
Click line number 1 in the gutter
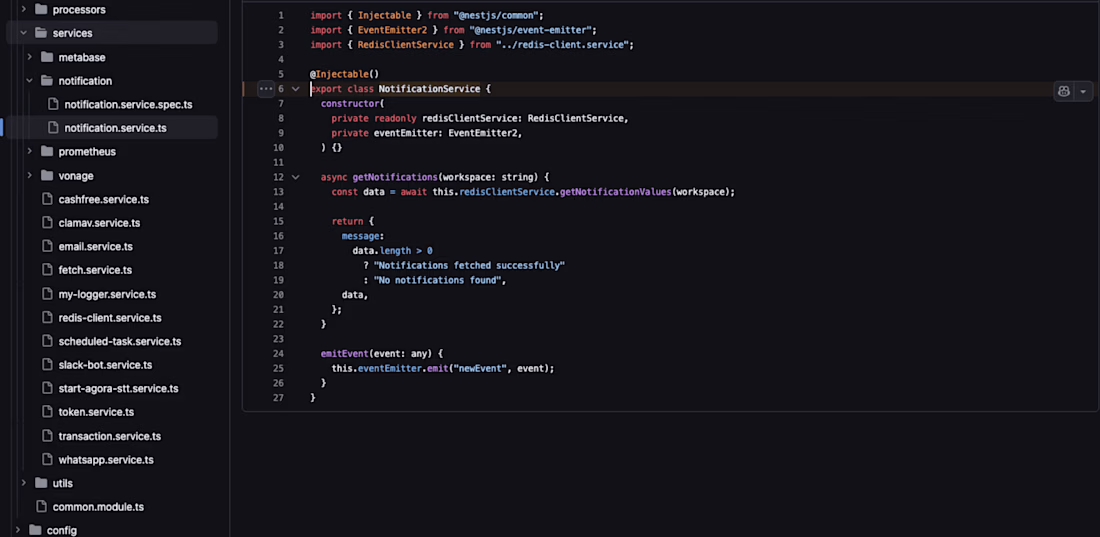tap(281, 15)
